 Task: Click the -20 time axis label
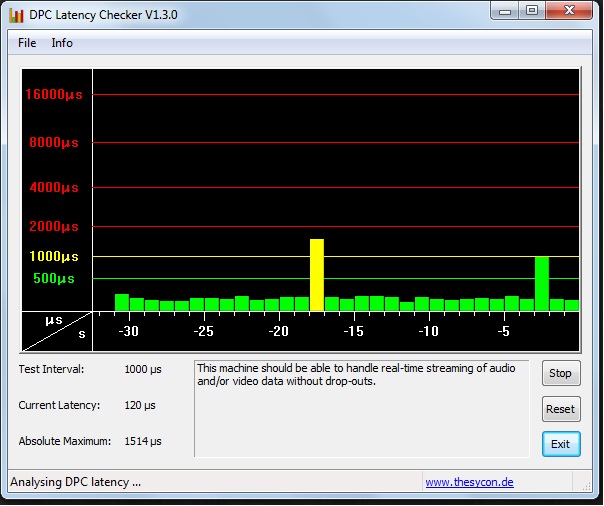pos(278,331)
